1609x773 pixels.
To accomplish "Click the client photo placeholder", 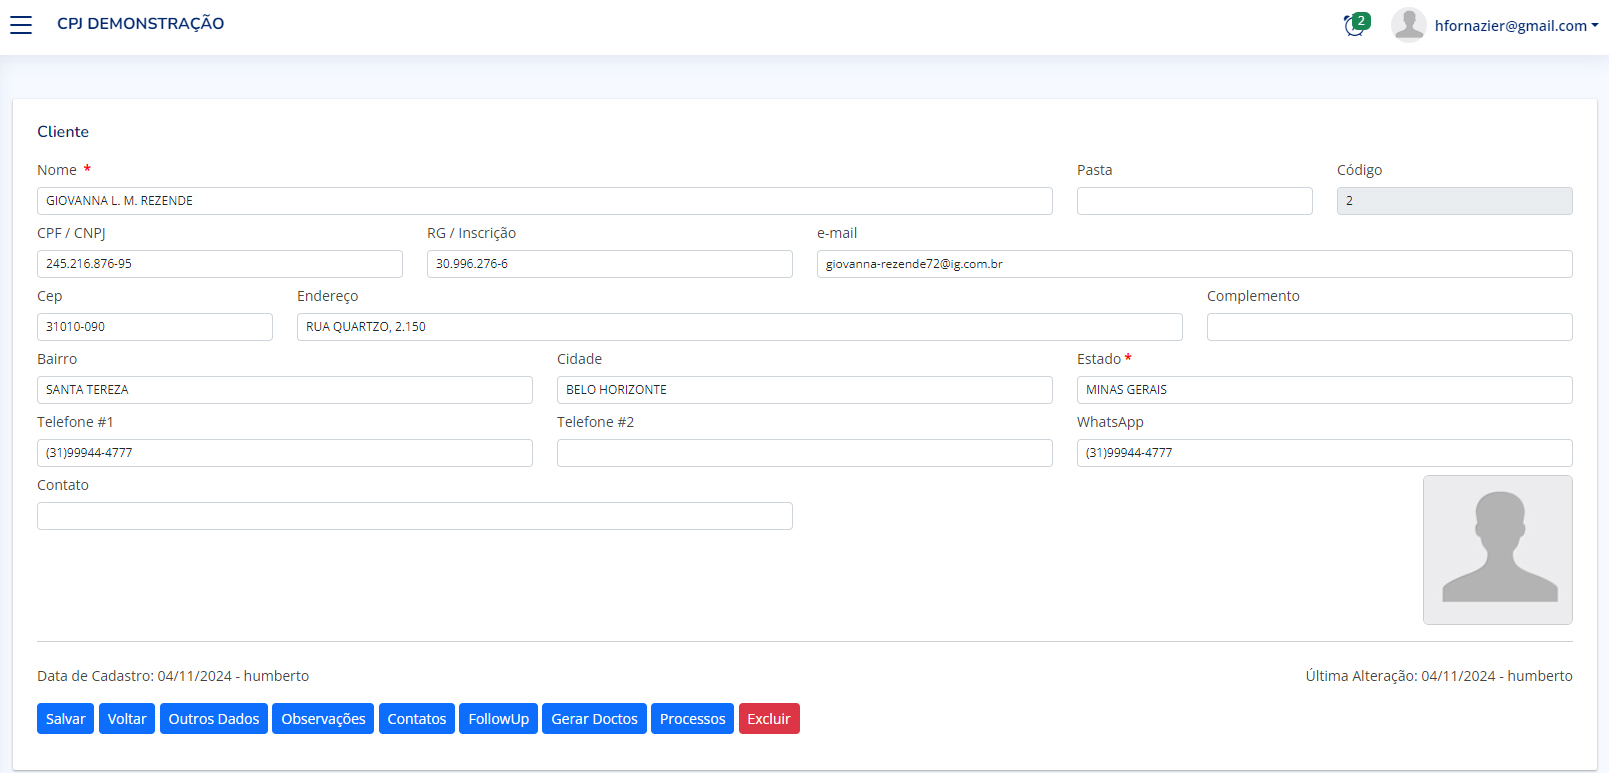I will click(1497, 550).
